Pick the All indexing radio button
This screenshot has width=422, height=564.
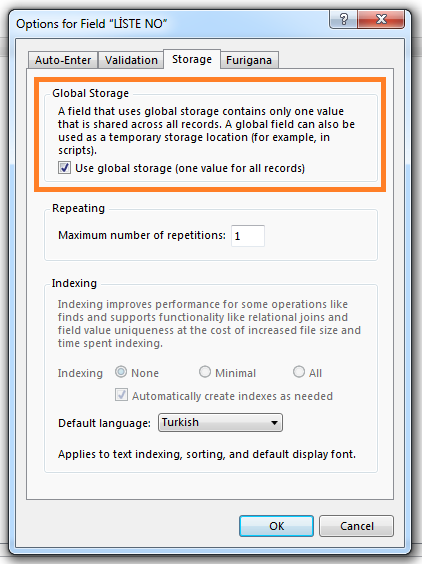(x=299, y=372)
